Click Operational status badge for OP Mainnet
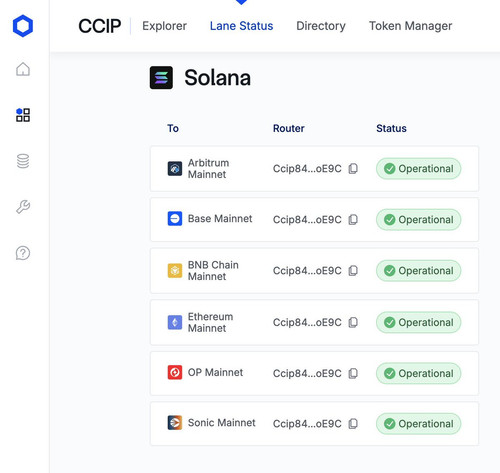The image size is (500, 473). (x=419, y=373)
